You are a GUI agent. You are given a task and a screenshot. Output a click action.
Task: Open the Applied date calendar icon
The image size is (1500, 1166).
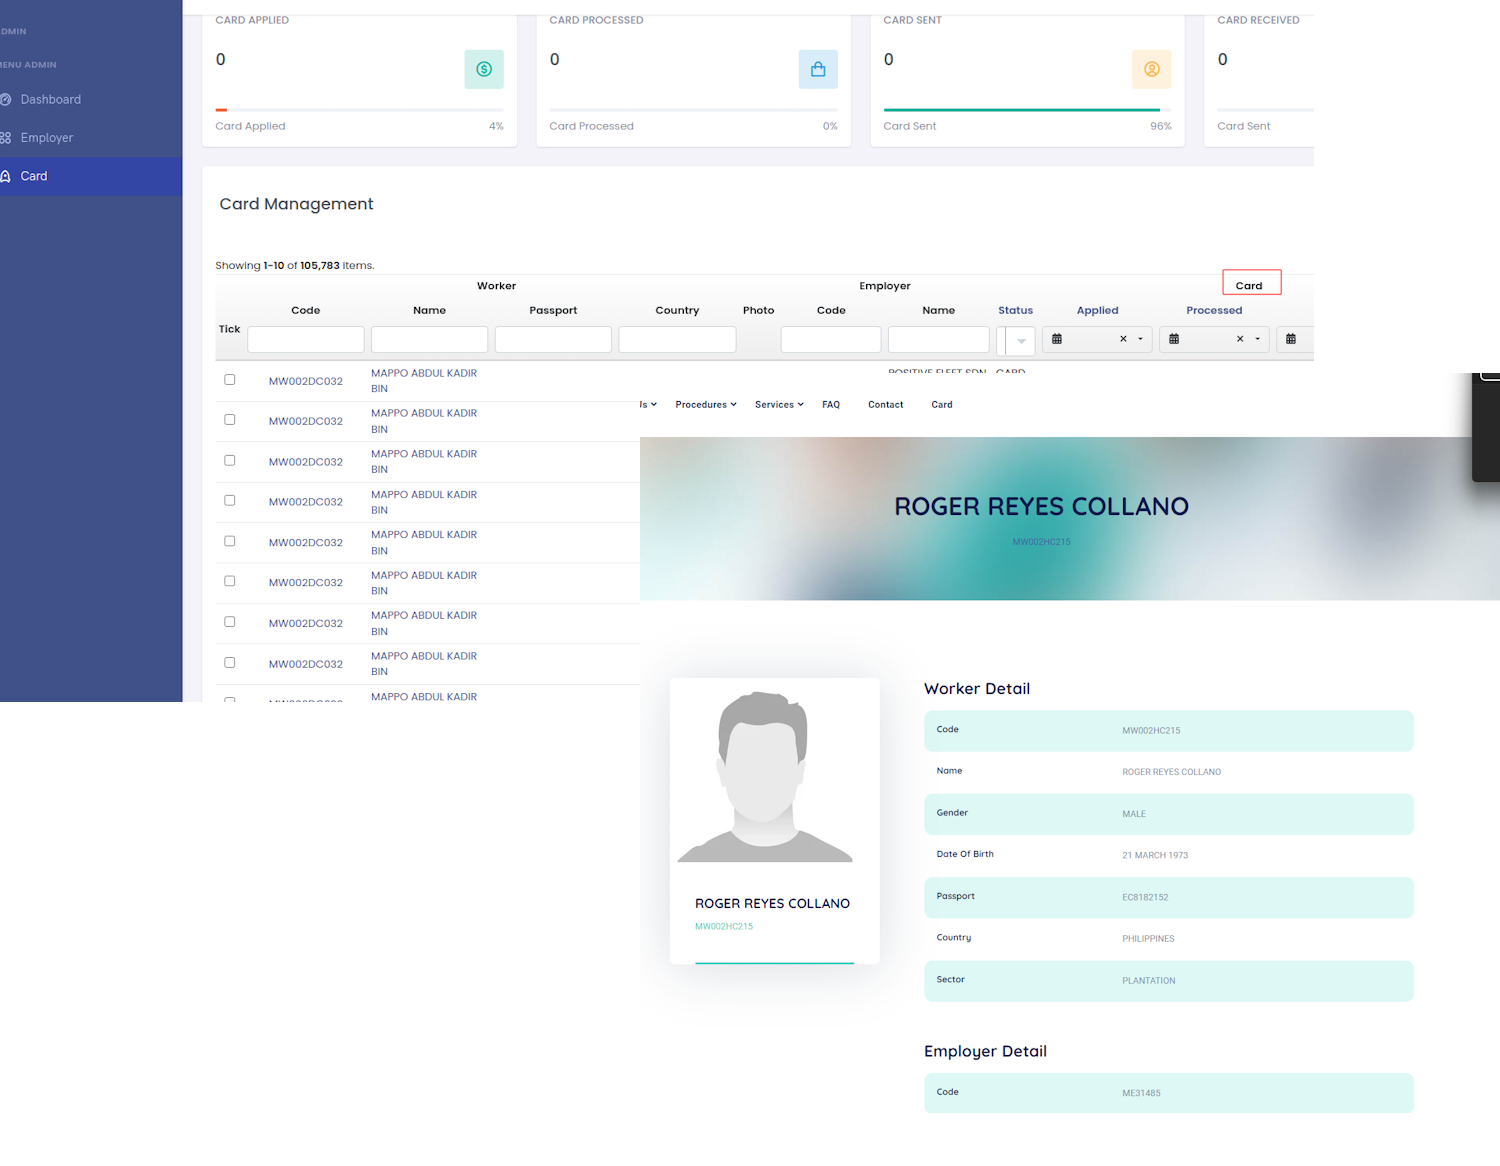[1057, 339]
